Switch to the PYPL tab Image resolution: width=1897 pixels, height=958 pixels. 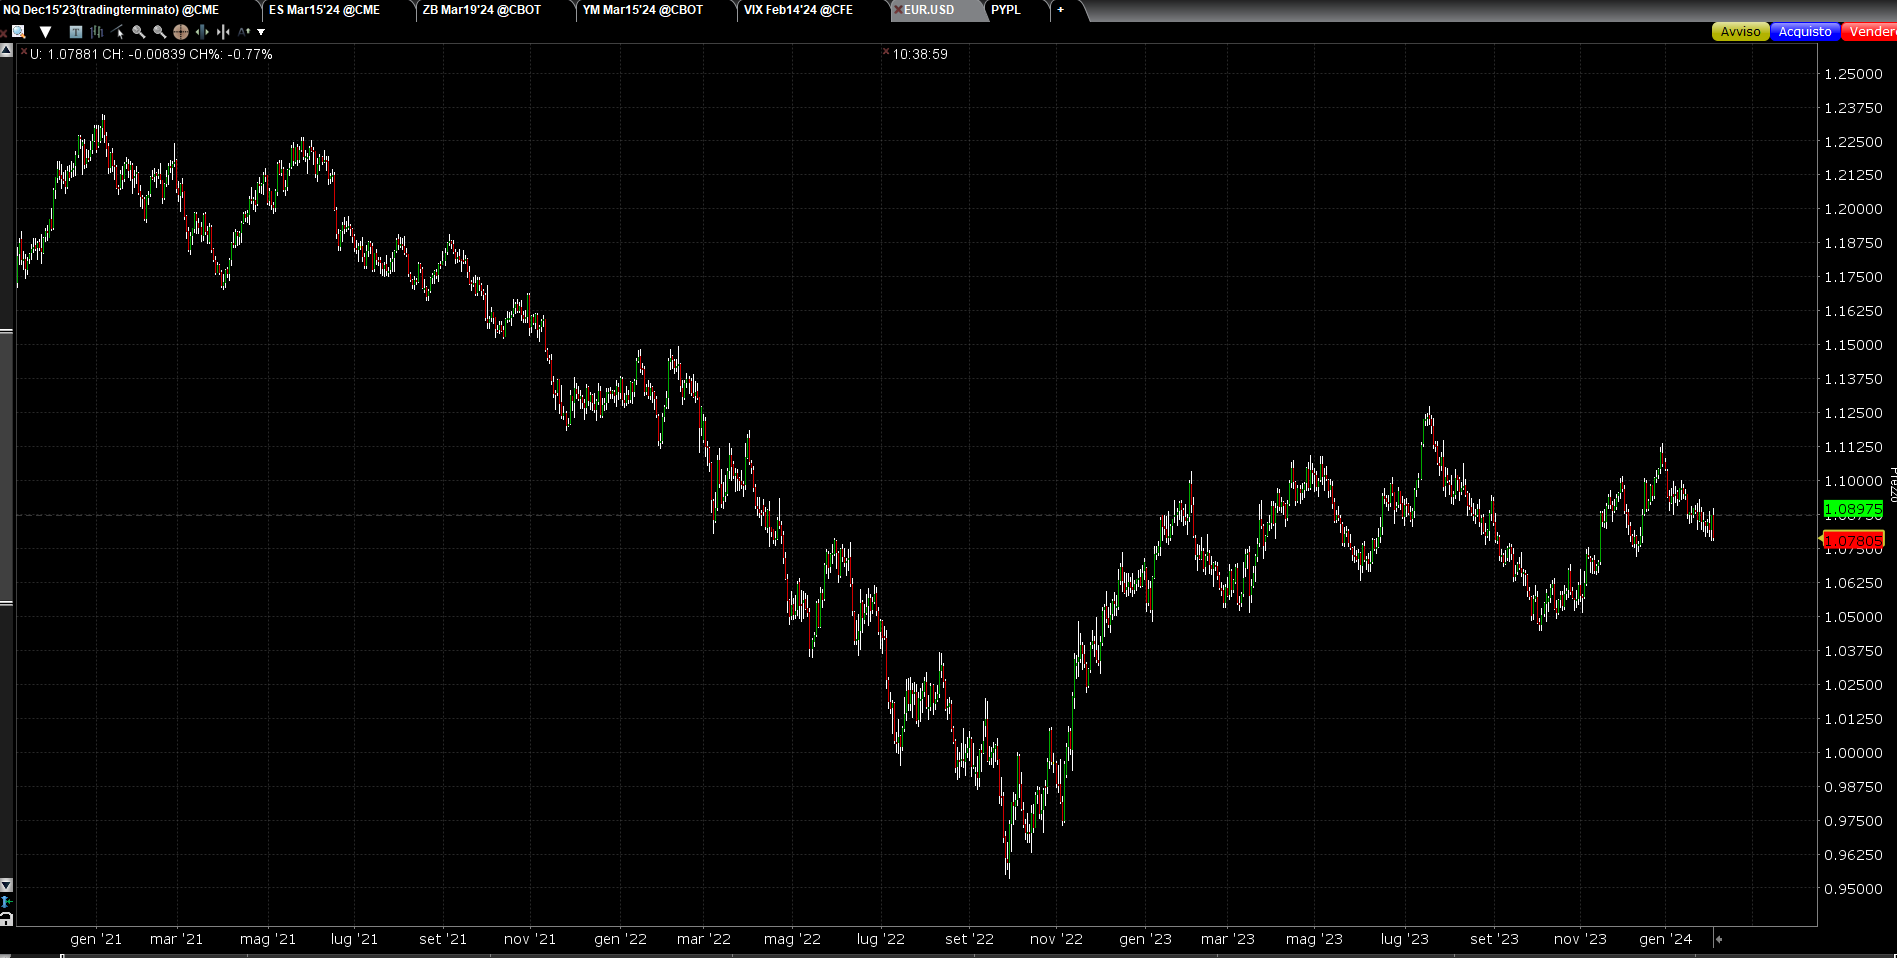click(x=1005, y=10)
